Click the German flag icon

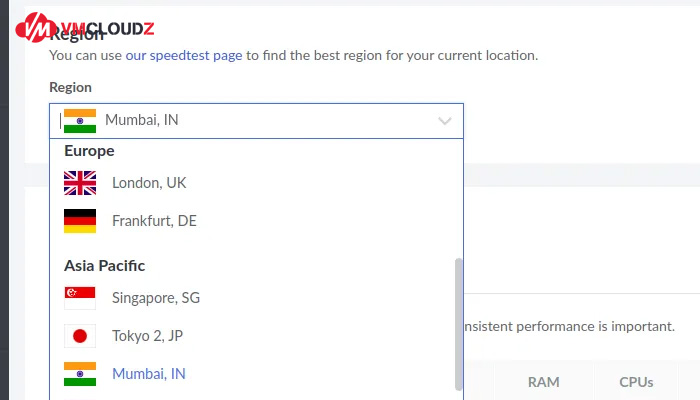(x=80, y=221)
